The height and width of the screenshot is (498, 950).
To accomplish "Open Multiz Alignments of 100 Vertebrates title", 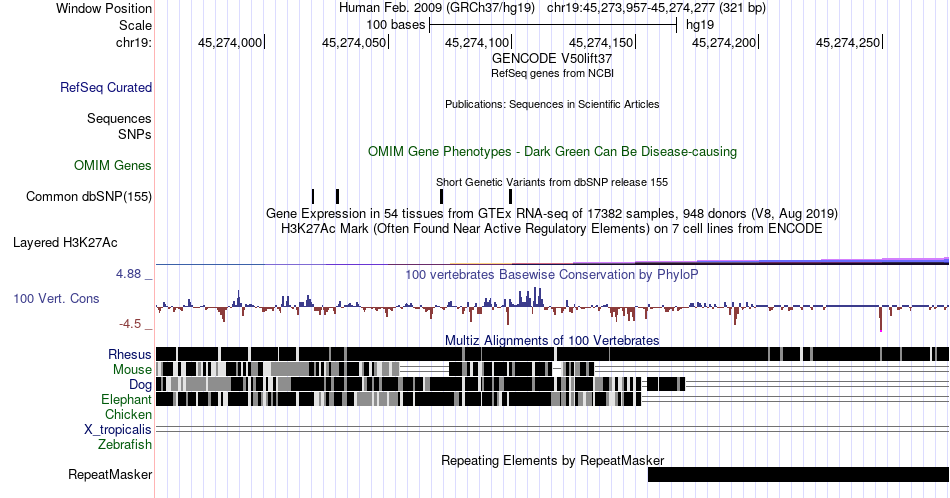I will pos(552,340).
